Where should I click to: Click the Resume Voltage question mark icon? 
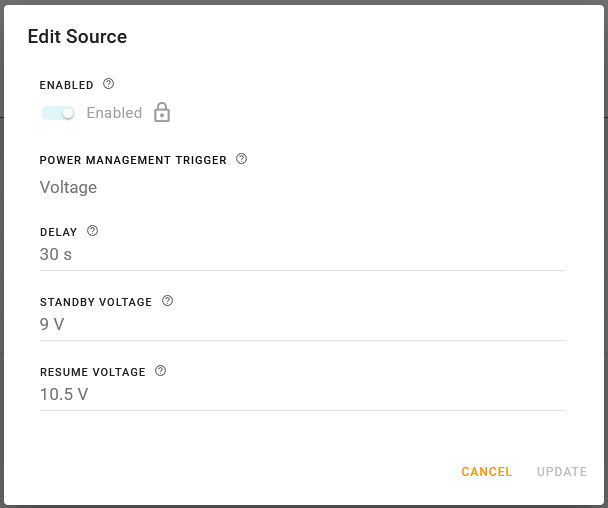pos(161,371)
